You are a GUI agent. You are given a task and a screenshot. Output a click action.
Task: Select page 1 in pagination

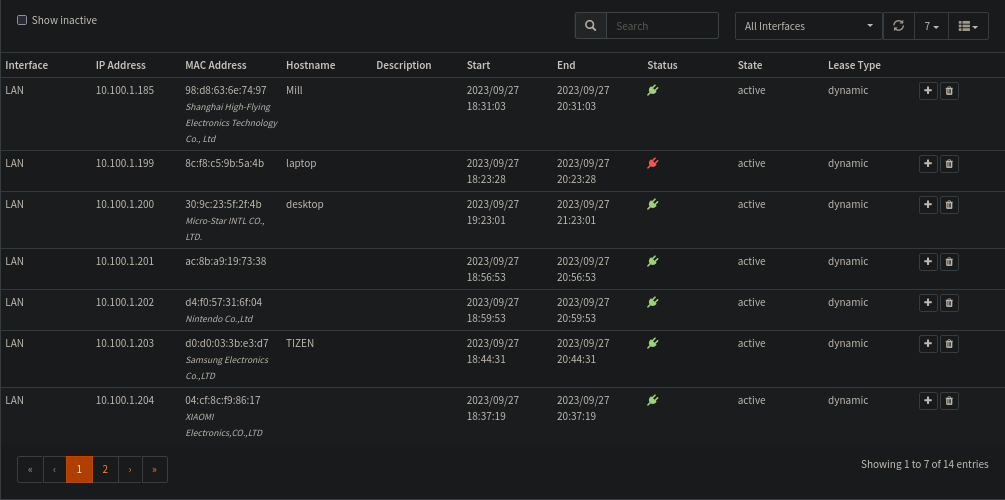point(79,469)
